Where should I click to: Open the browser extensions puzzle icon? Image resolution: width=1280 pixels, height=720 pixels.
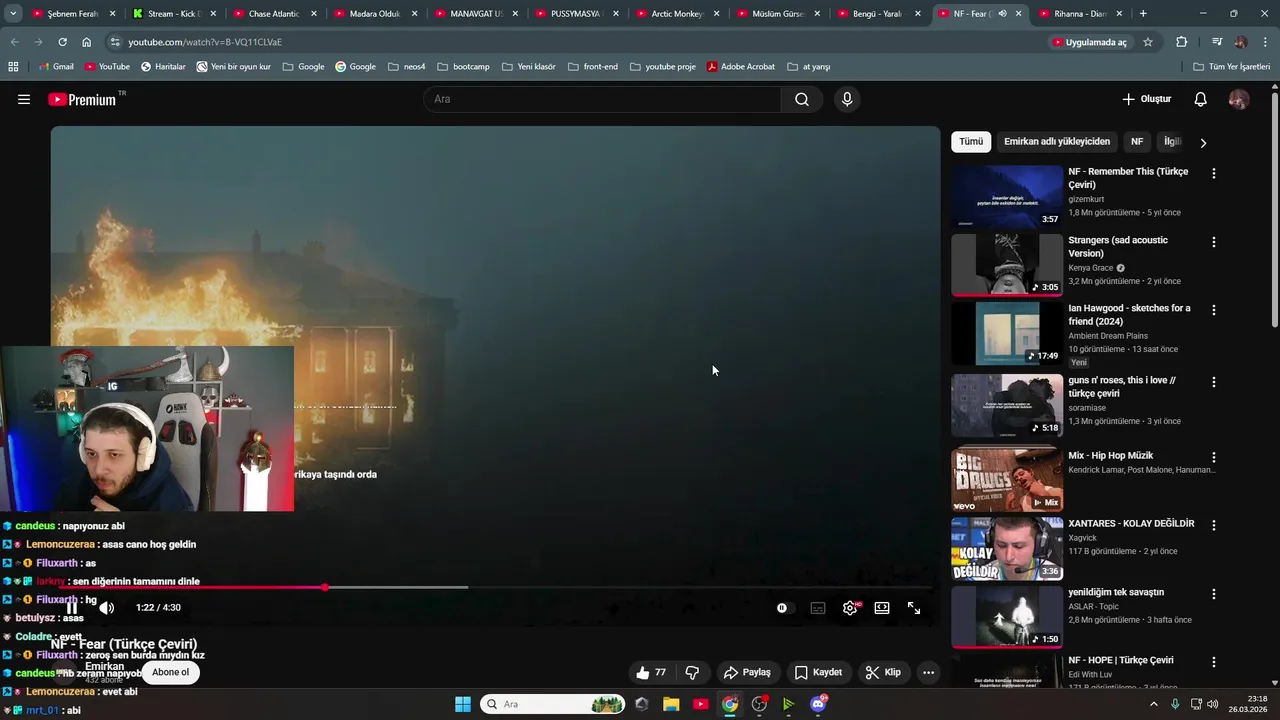tap(1181, 42)
